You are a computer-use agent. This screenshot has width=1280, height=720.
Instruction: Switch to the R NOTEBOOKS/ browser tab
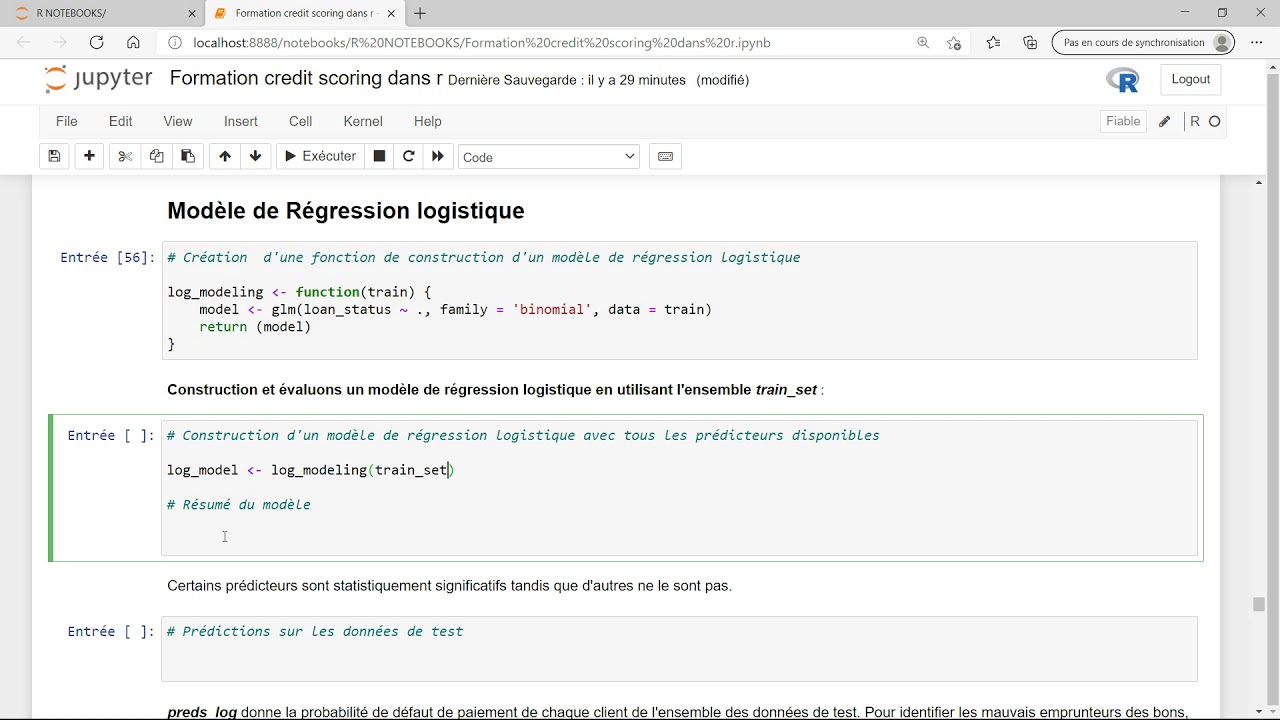point(106,13)
